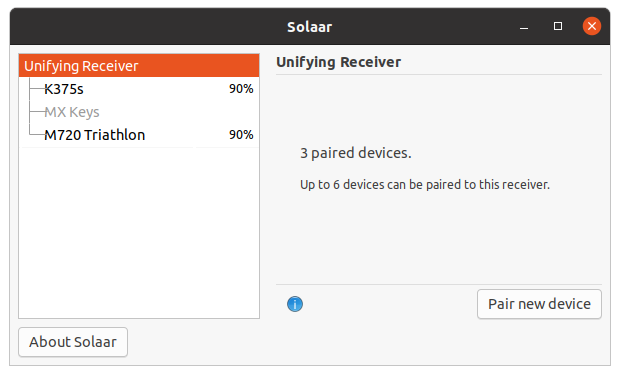
Task: Click the blue info icon
Action: (295, 304)
